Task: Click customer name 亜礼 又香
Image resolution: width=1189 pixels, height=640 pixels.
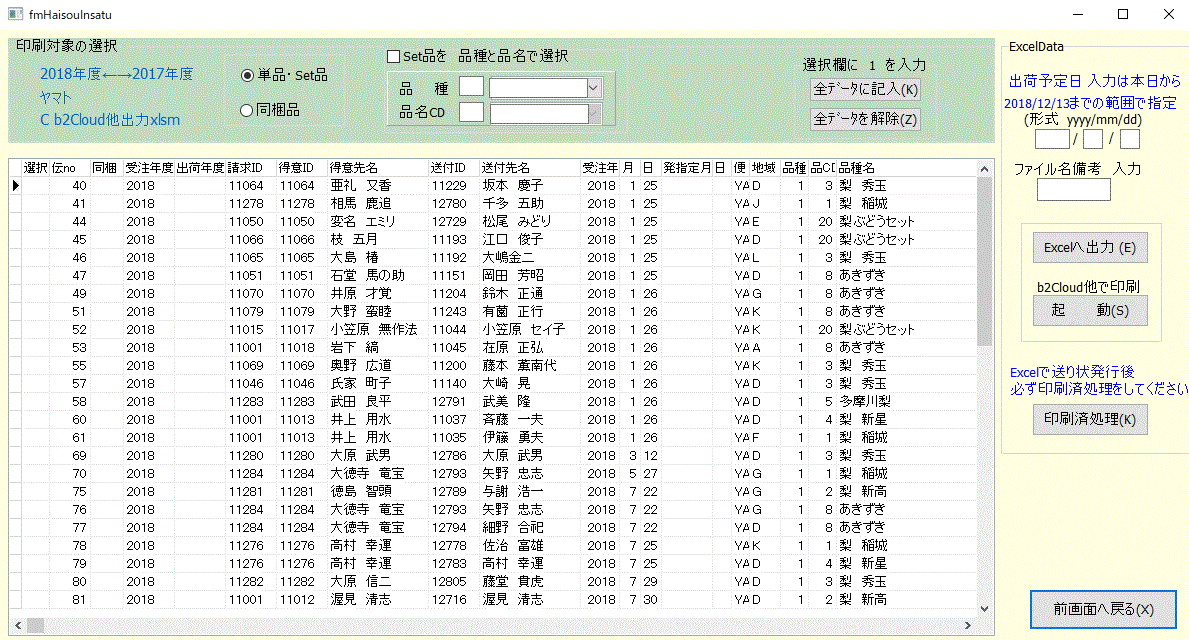Action: pos(361,186)
